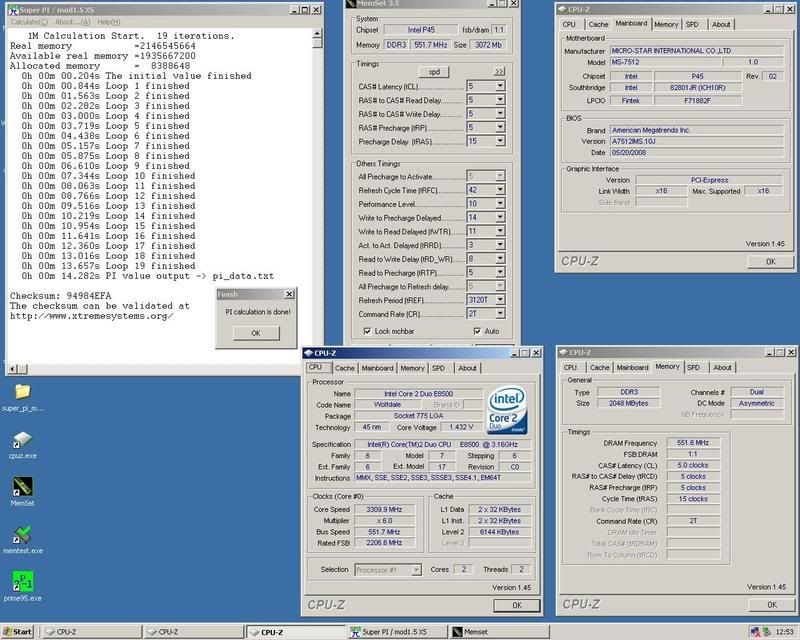Open the Calculate menu in Super PI
Screen dimensions: 800x640
pyautogui.click(x=25, y=21)
